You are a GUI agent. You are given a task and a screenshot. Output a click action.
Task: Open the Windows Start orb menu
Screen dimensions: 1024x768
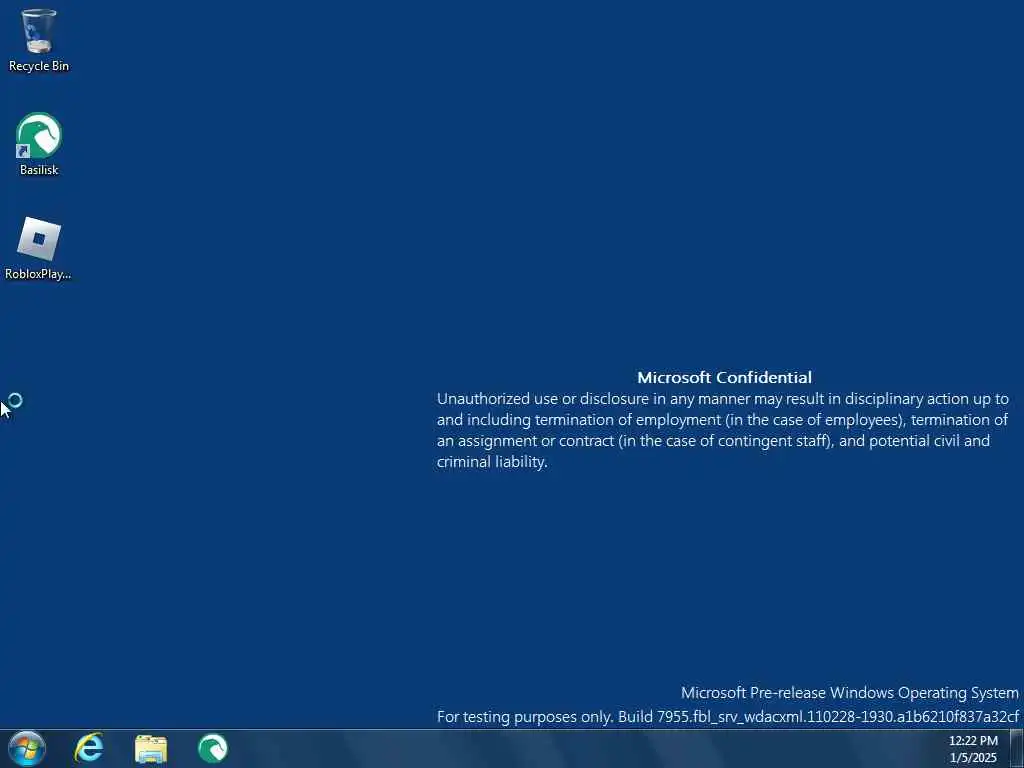coord(27,748)
